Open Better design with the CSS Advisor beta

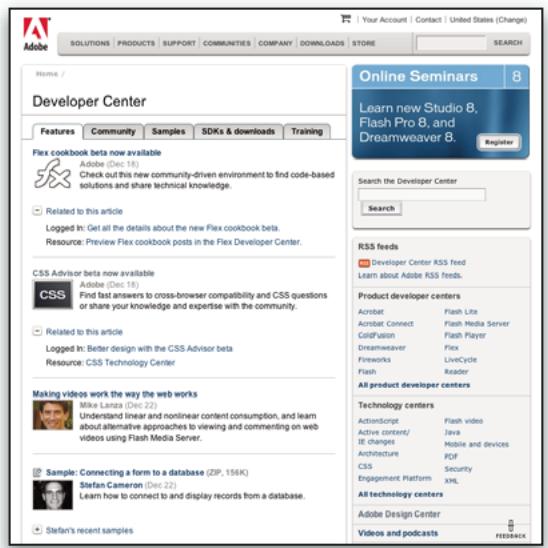(x=160, y=348)
